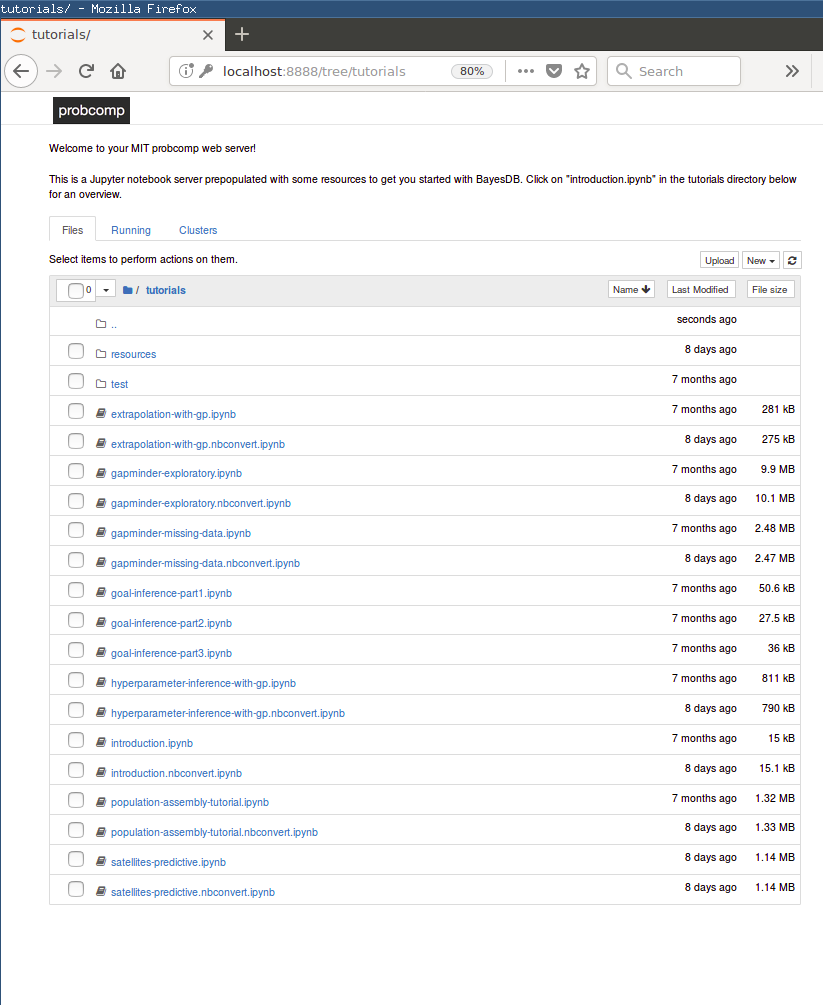The image size is (823, 1005).
Task: Click the tutorials breadcrumb link
Action: coord(166,290)
